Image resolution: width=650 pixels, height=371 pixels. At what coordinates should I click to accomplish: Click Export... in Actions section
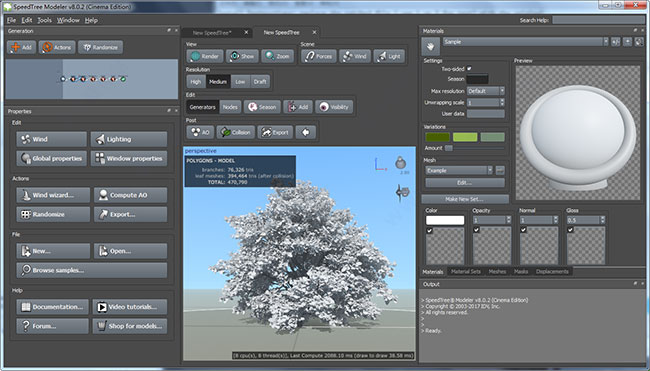131,214
